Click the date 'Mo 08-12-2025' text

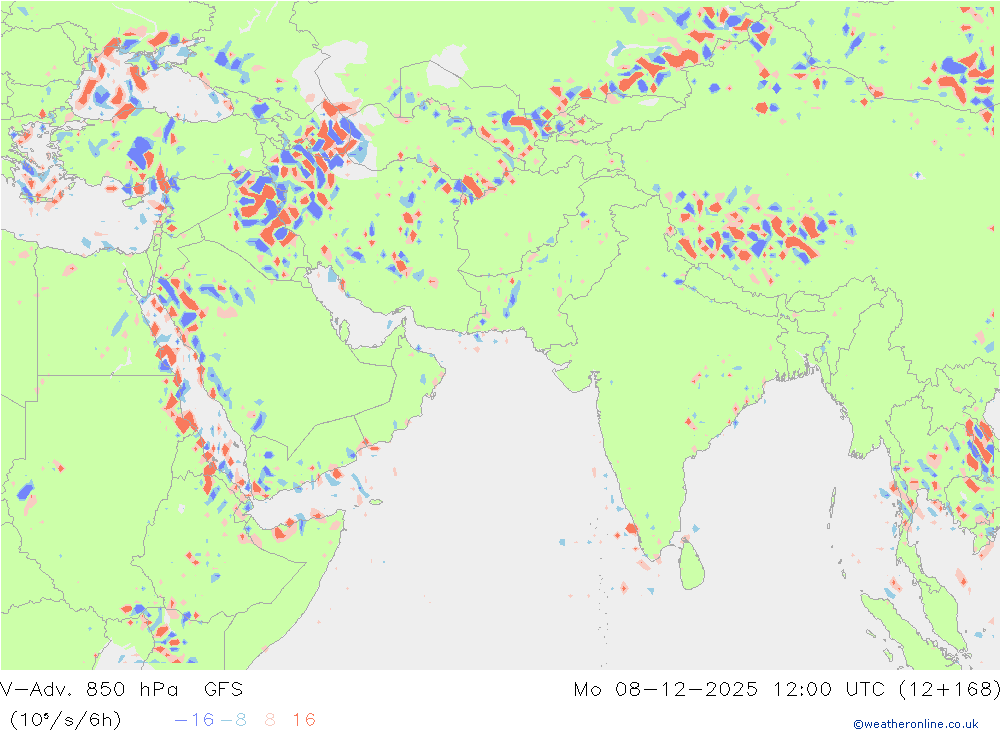pos(666,690)
